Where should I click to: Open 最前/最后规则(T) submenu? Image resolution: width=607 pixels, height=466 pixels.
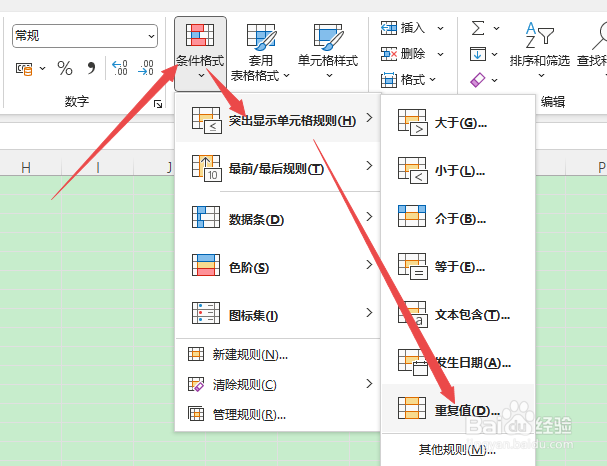(278, 168)
